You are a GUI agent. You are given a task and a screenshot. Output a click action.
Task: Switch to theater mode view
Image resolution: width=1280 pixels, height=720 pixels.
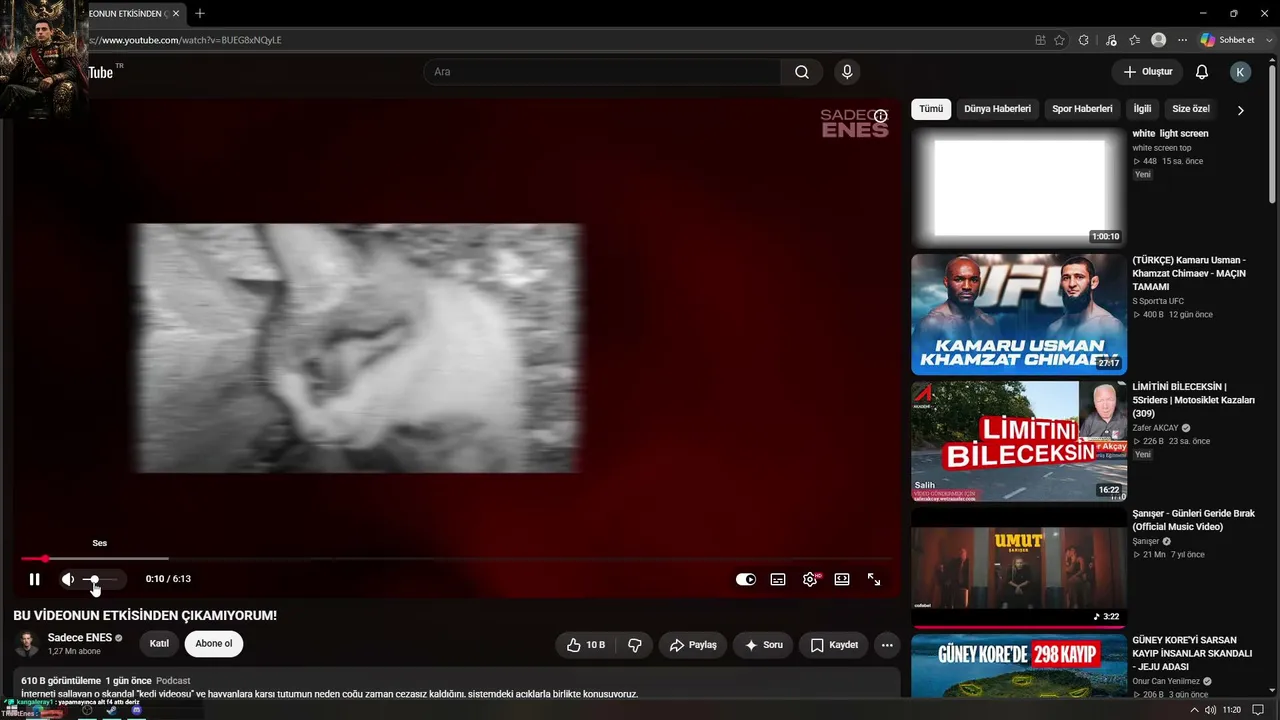tap(842, 579)
